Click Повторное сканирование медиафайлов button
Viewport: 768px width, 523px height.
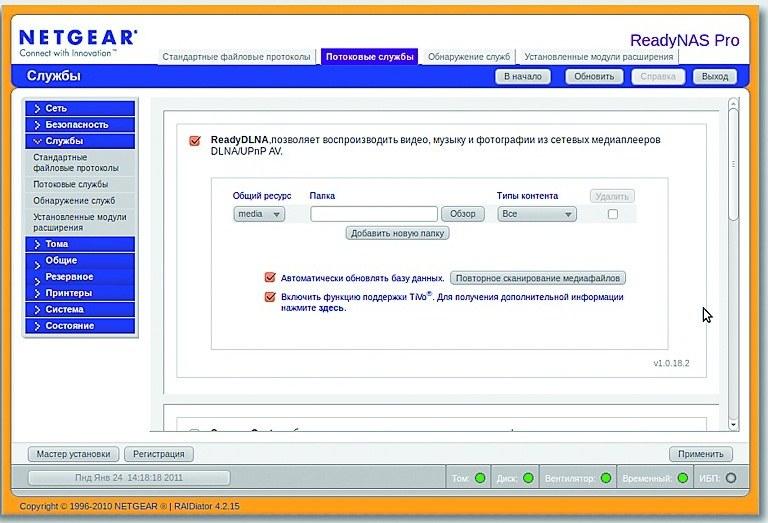[538, 278]
